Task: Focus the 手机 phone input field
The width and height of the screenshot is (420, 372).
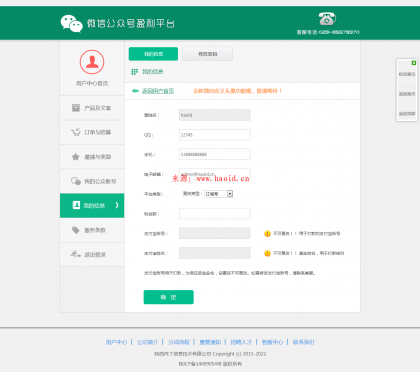Action: (215, 154)
